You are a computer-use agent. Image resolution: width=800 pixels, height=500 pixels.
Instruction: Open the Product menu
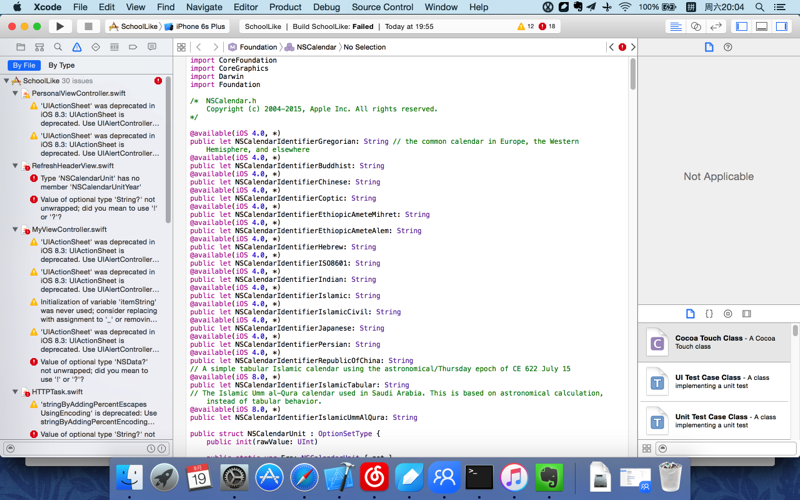point(285,7)
